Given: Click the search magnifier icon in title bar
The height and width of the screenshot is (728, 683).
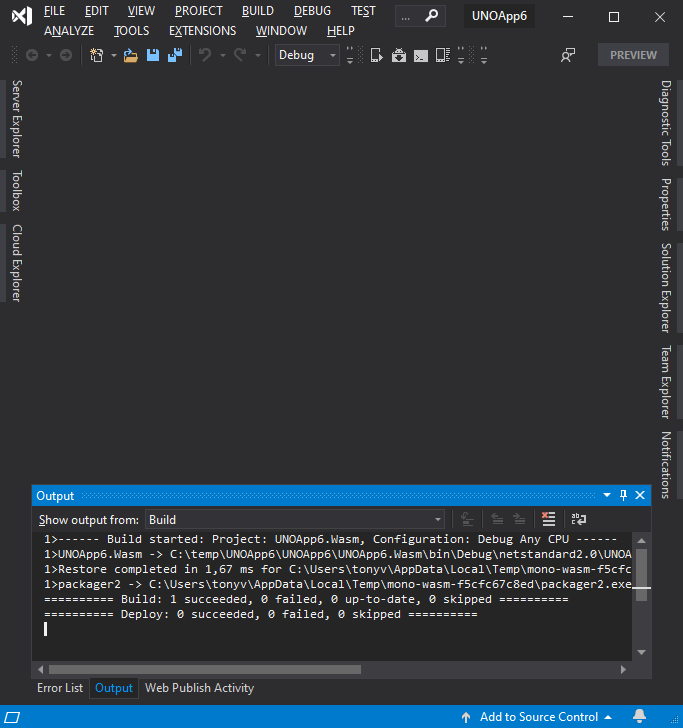Looking at the screenshot, I should pos(432,16).
